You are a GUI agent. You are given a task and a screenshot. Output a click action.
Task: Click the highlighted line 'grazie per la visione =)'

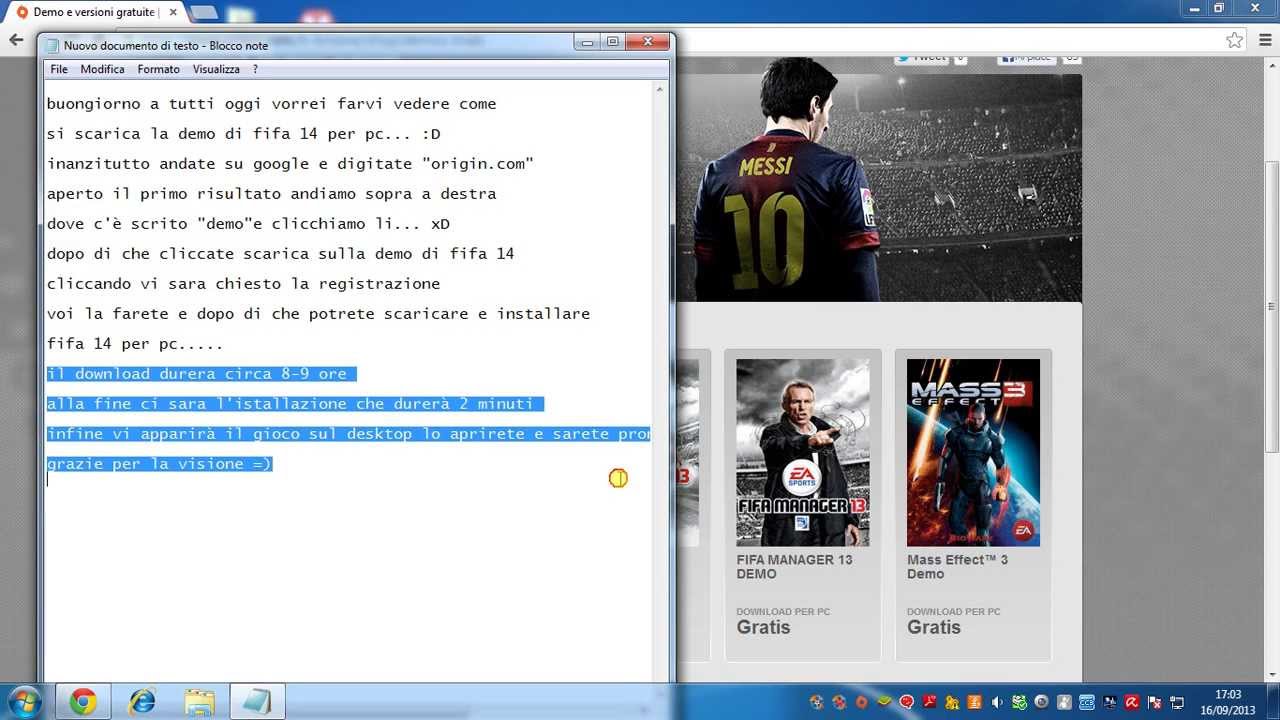coord(160,464)
